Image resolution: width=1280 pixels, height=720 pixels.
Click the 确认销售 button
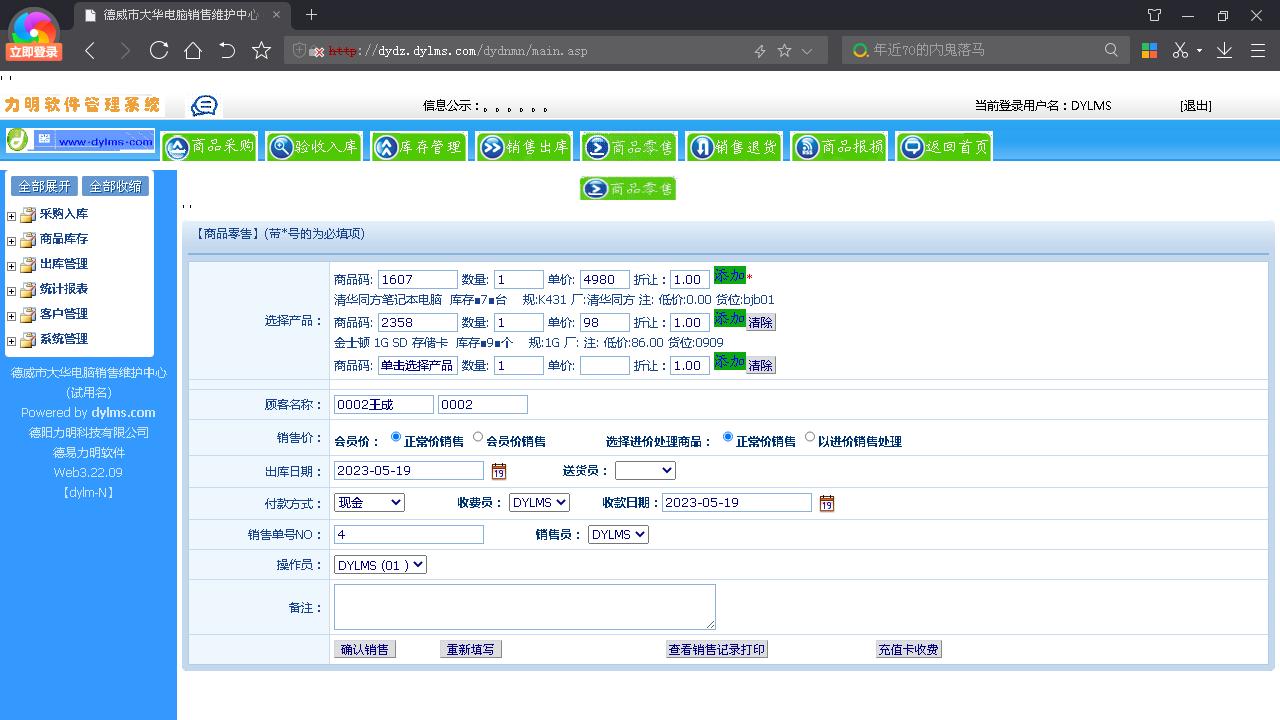(x=364, y=649)
